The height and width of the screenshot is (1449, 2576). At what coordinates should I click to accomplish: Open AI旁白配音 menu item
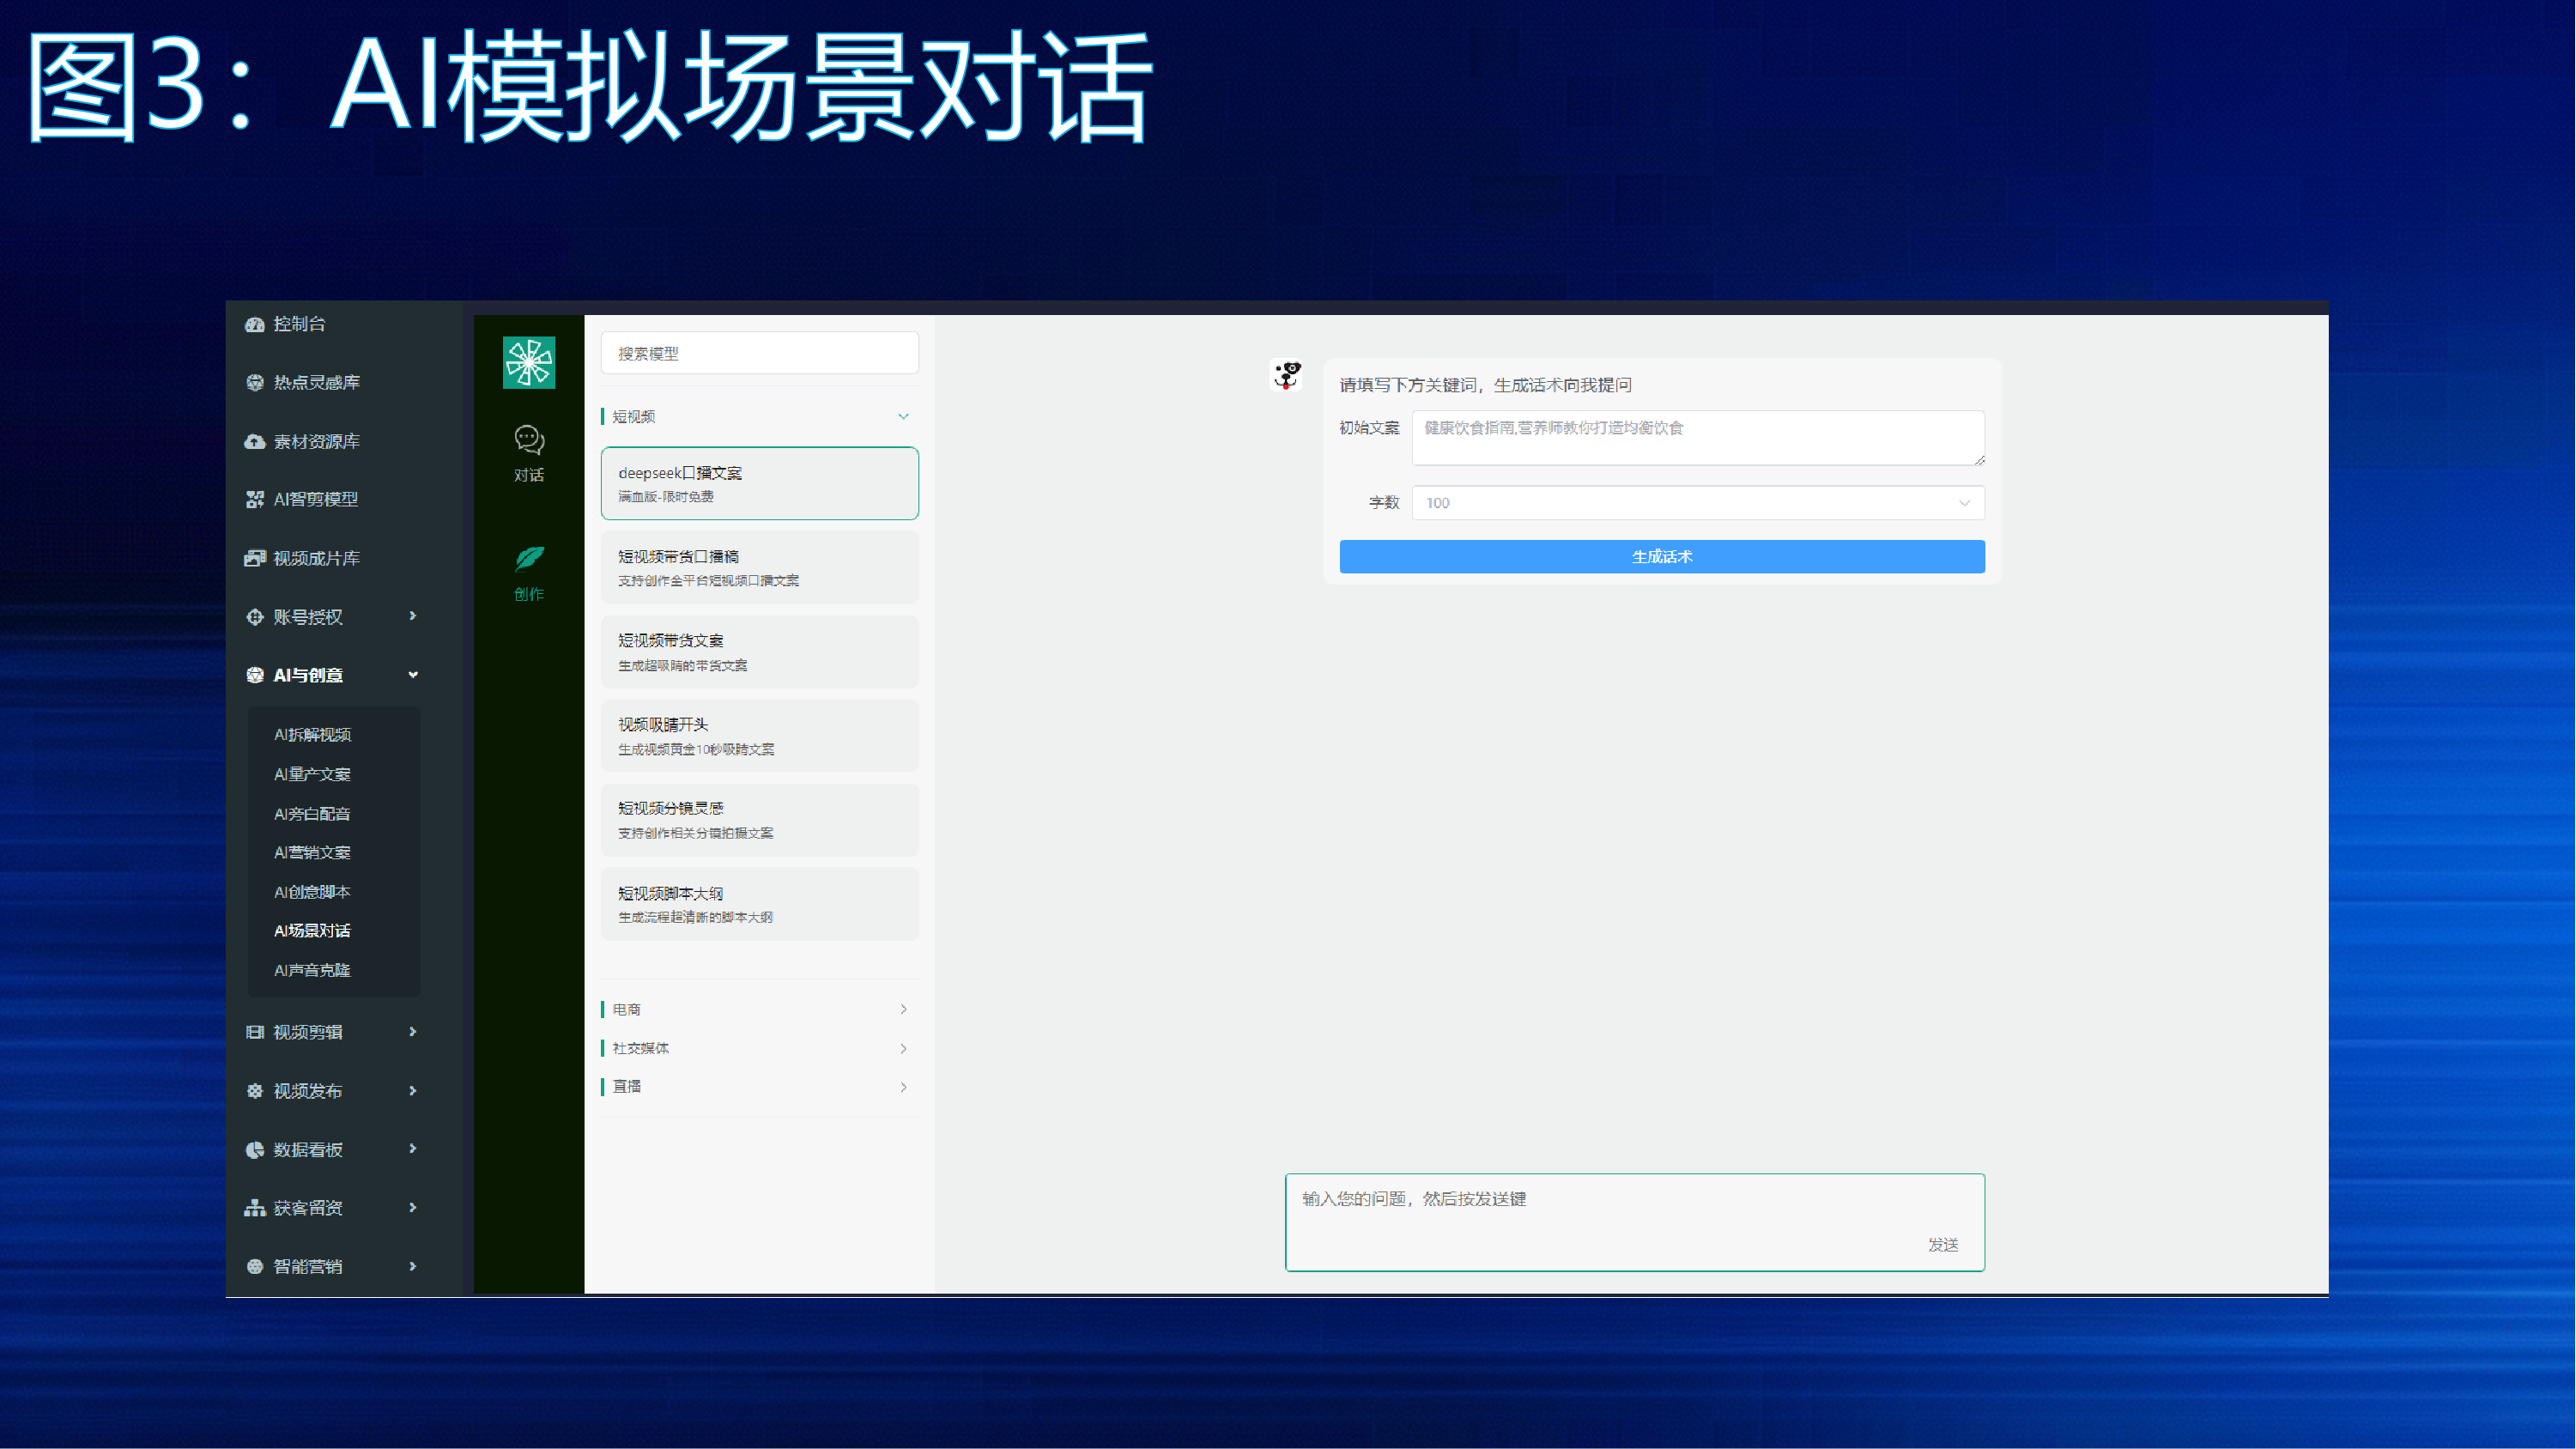312,814
